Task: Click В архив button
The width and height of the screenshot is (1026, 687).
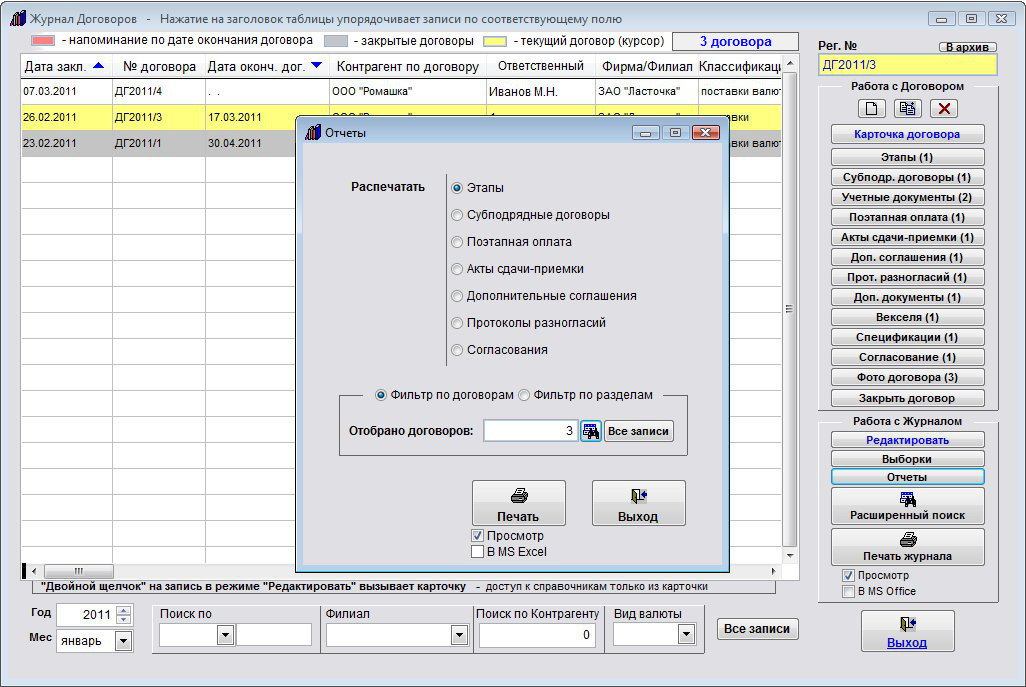Action: (x=966, y=47)
